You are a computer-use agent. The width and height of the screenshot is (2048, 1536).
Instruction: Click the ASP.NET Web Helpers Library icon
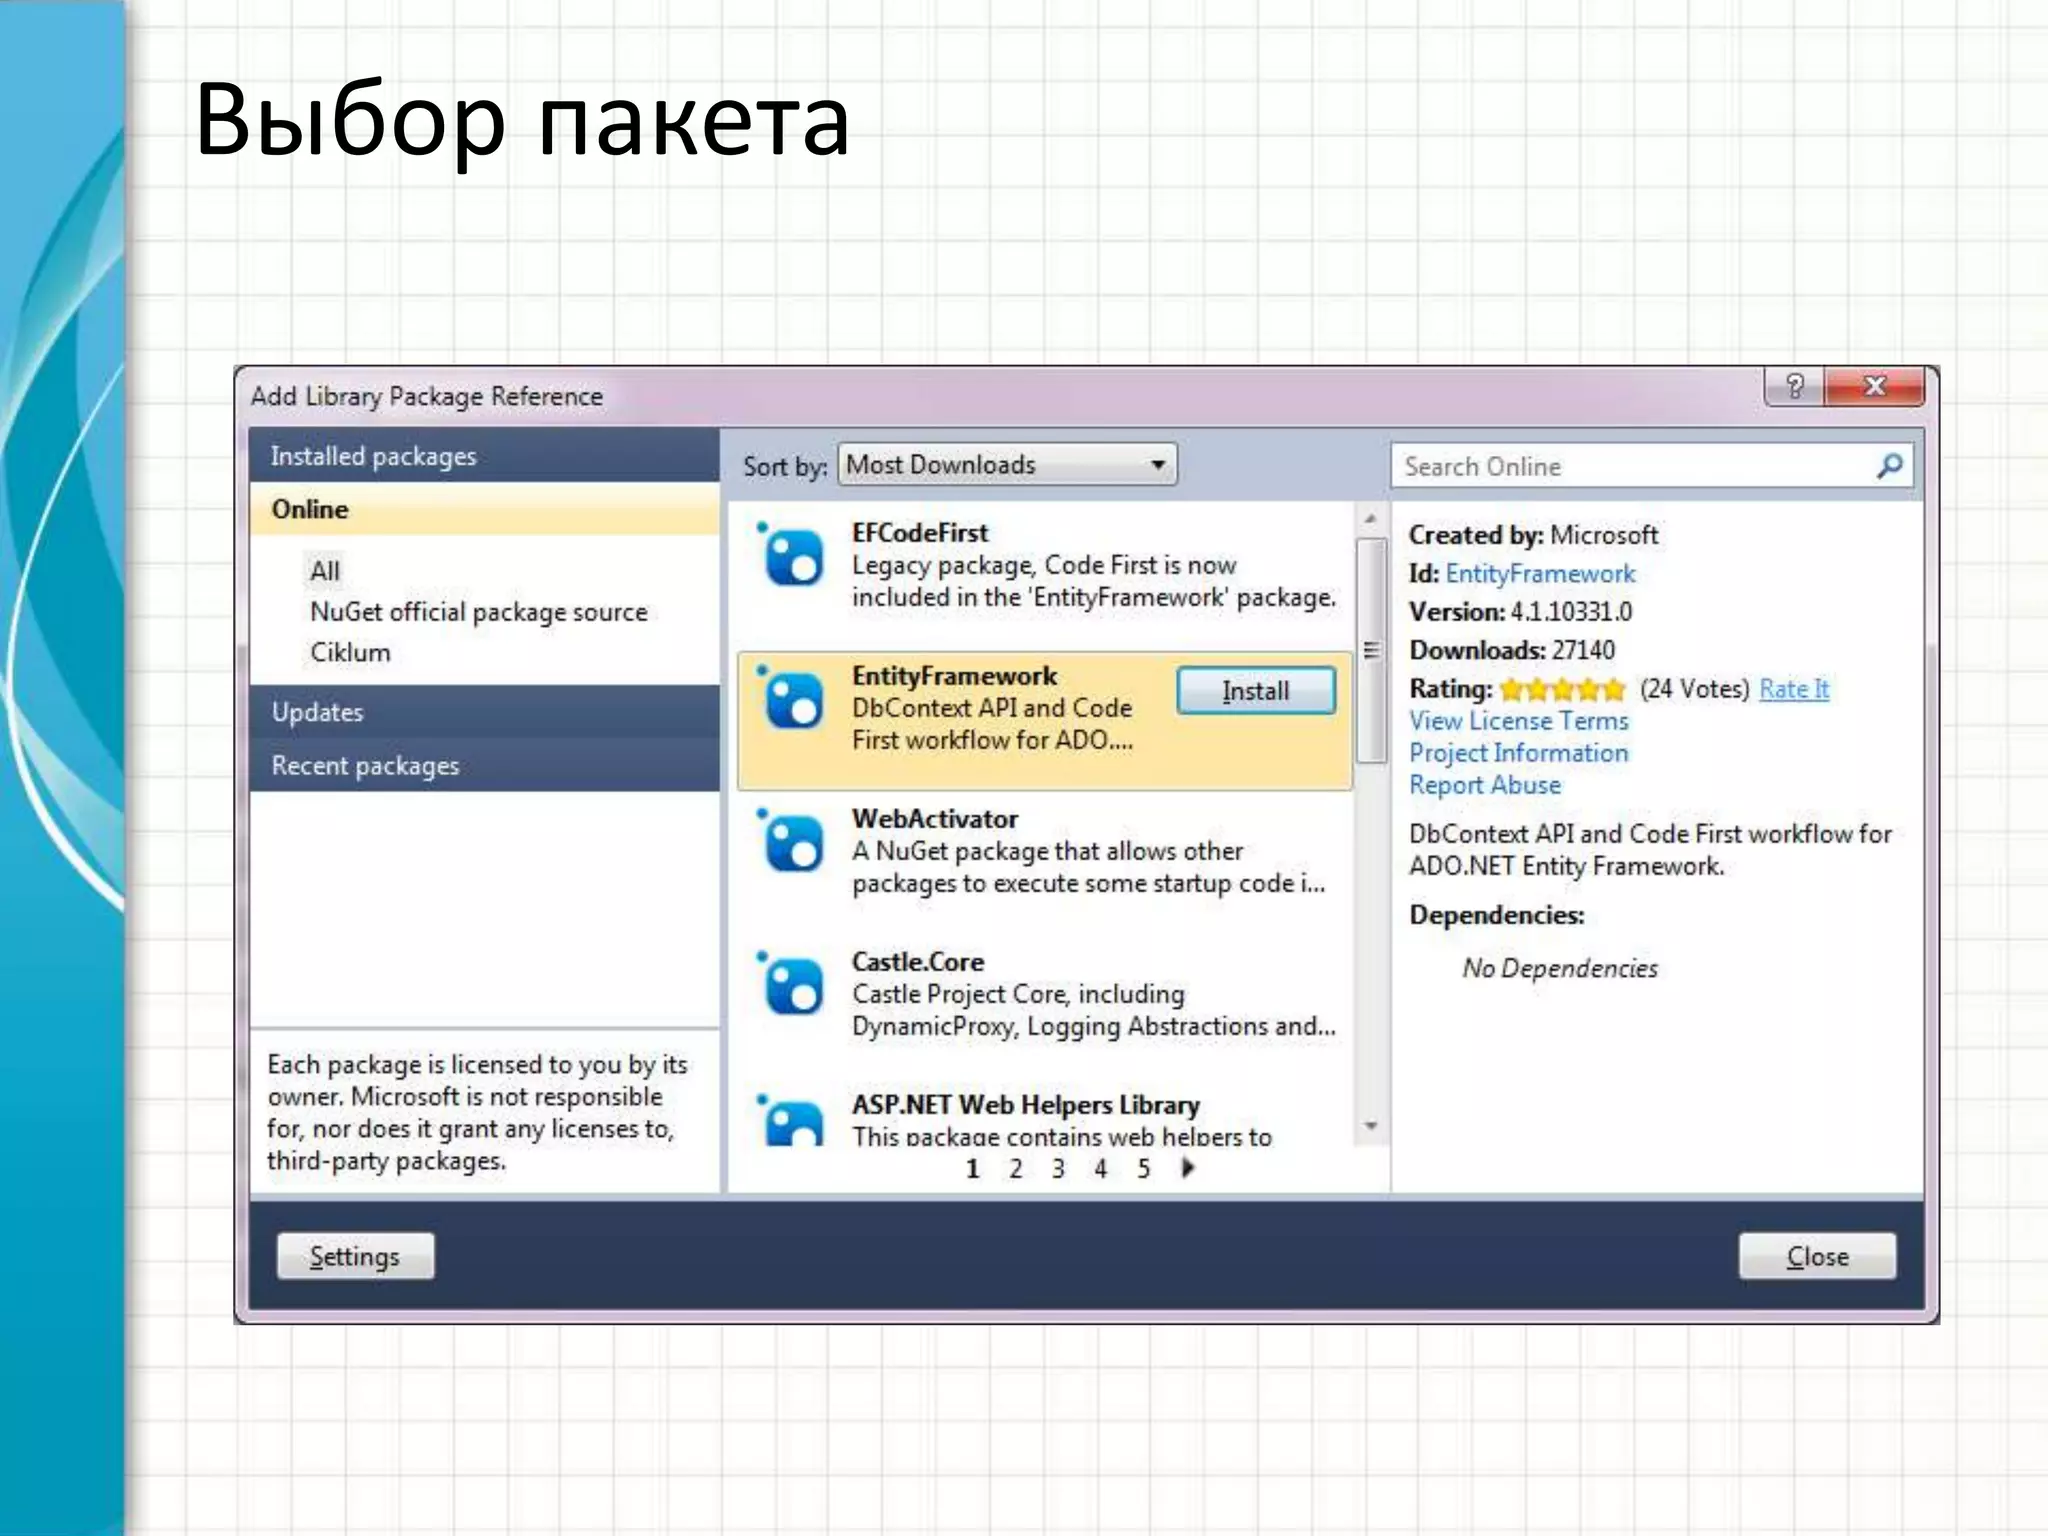click(x=793, y=1122)
